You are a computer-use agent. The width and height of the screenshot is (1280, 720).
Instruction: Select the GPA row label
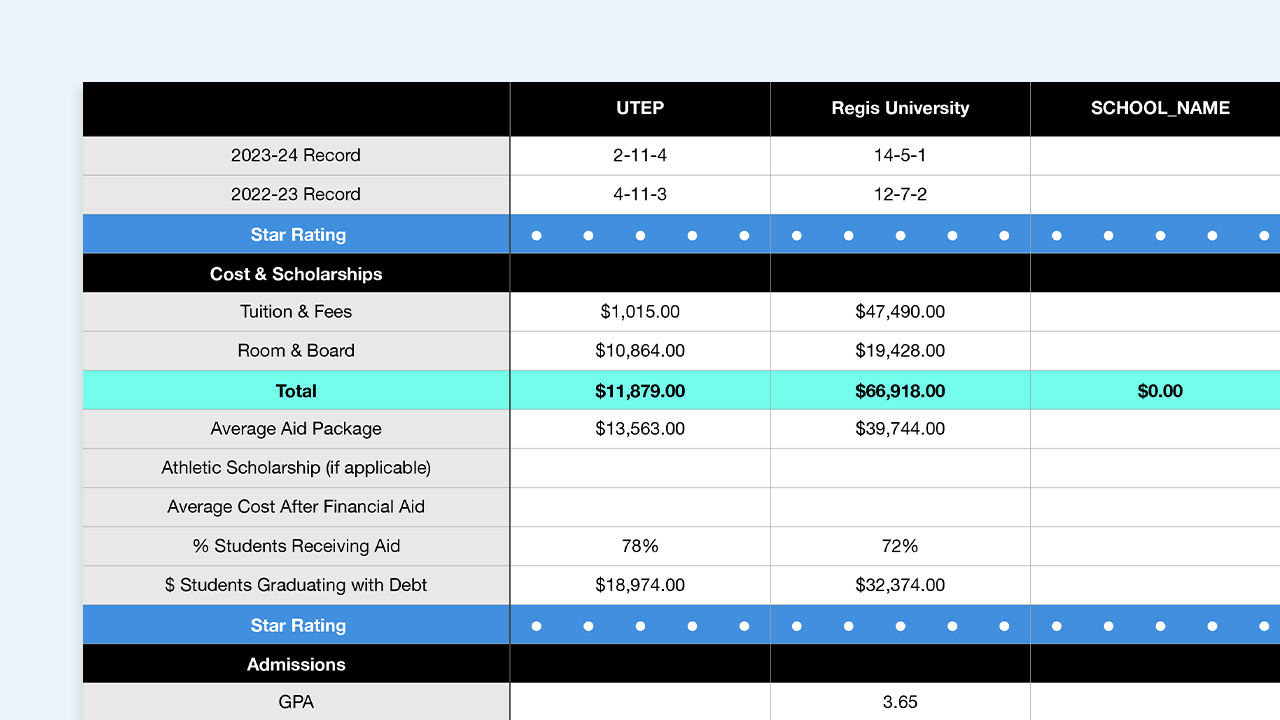(x=296, y=702)
